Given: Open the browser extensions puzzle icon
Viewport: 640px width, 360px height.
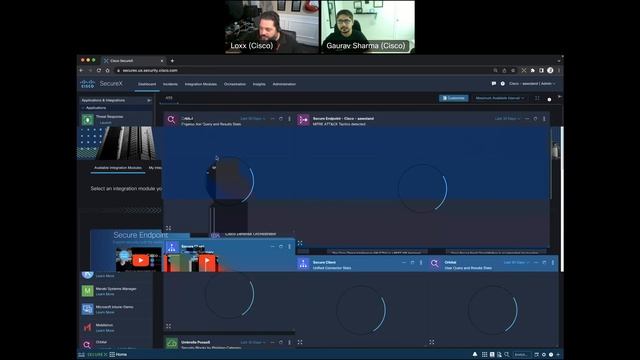Looking at the screenshot, I should point(533,70).
